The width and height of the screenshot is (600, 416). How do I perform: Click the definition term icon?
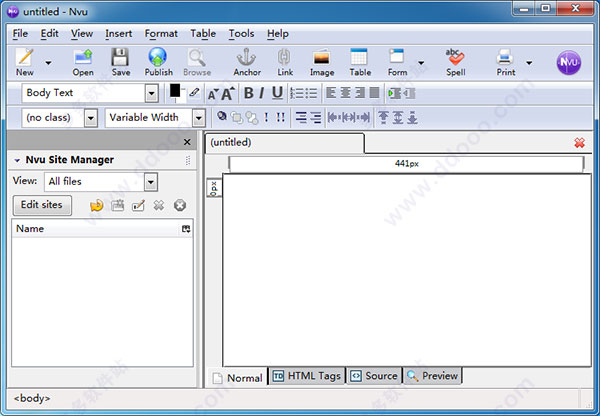pyautogui.click(x=301, y=117)
